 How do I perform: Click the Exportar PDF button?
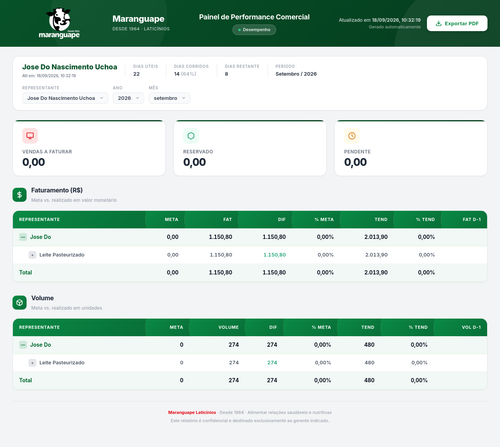point(457,23)
